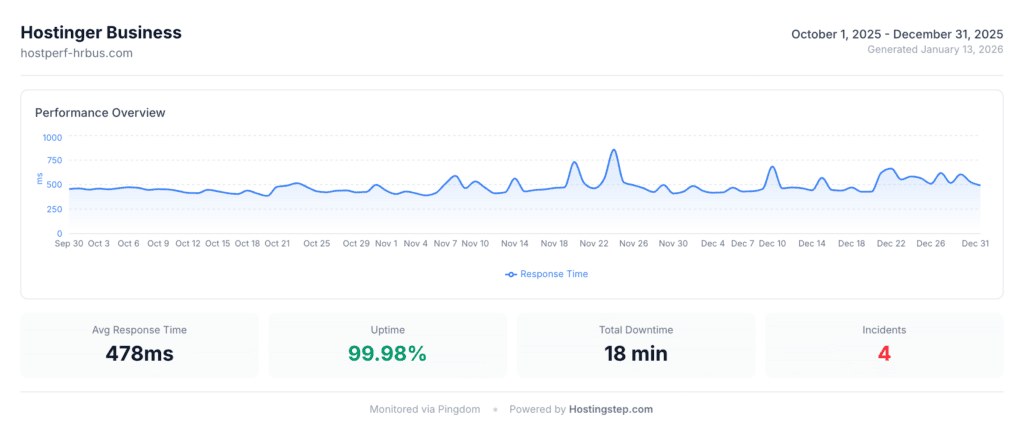
Task: Toggle the Response Time legend label
Action: pos(553,274)
